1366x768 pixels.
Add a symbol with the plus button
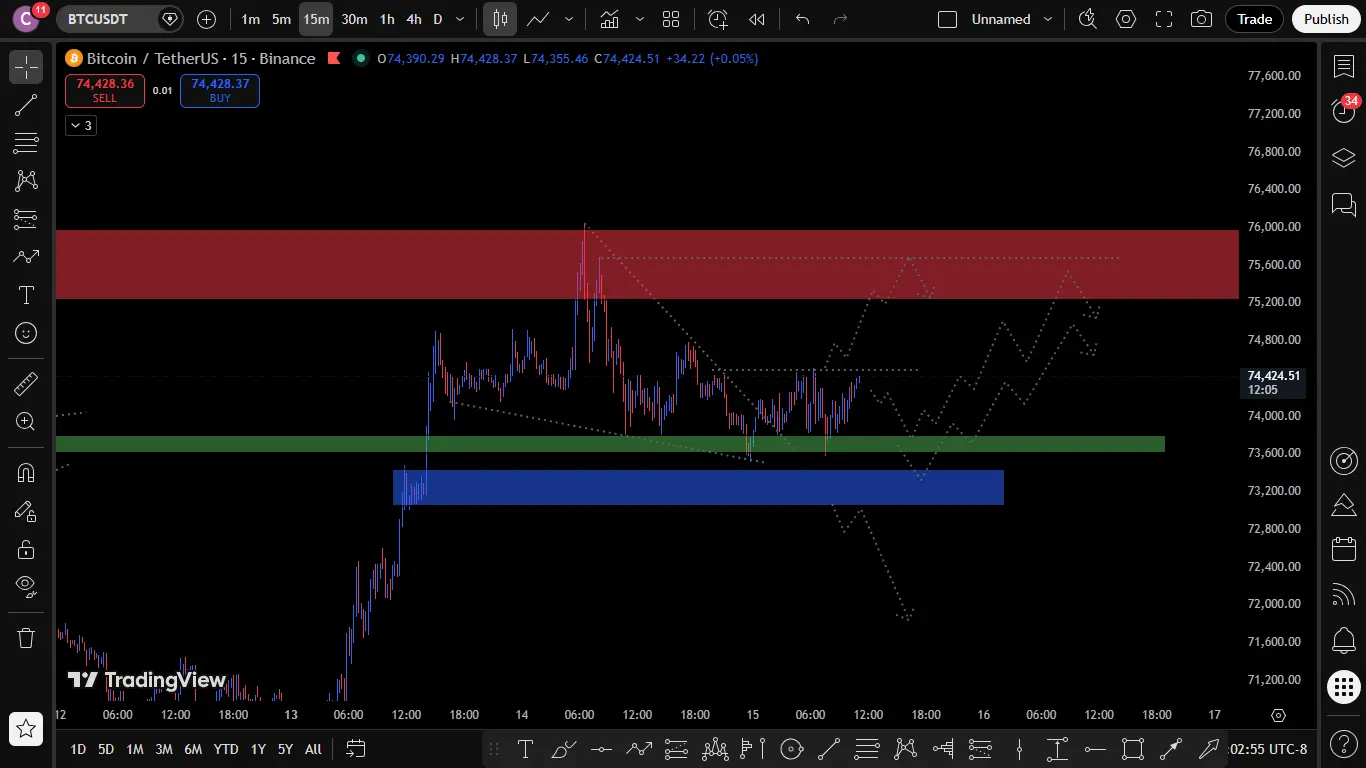tap(206, 19)
